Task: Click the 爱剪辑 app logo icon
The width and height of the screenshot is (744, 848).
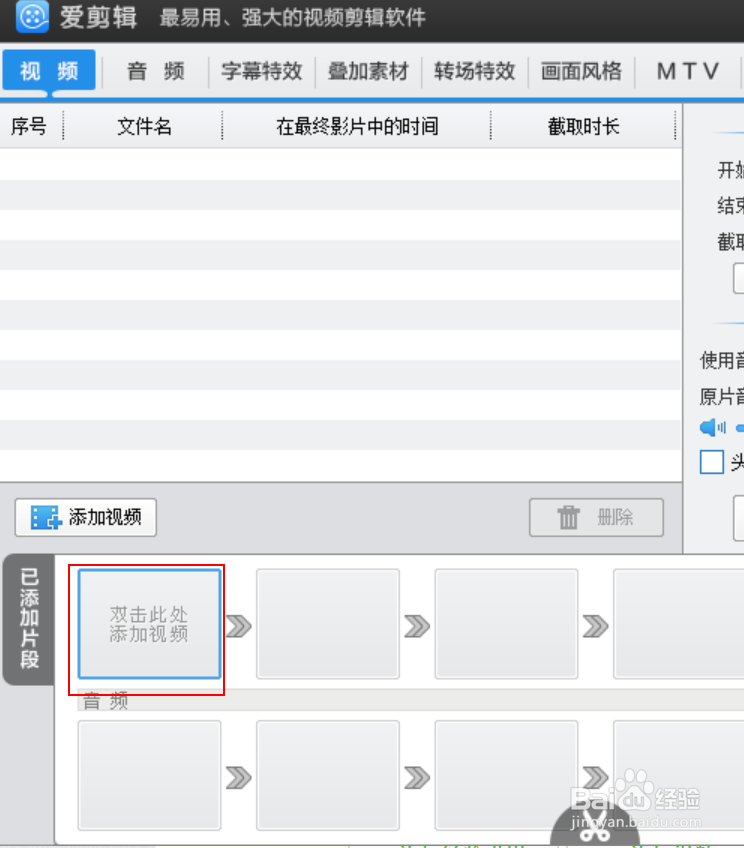Action: pyautogui.click(x=32, y=16)
